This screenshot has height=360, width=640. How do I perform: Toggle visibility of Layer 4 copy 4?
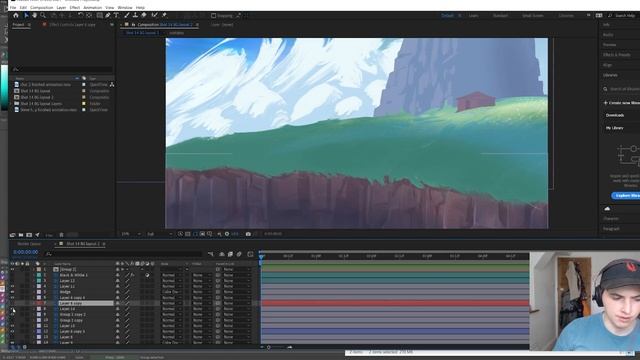[x=12, y=298]
